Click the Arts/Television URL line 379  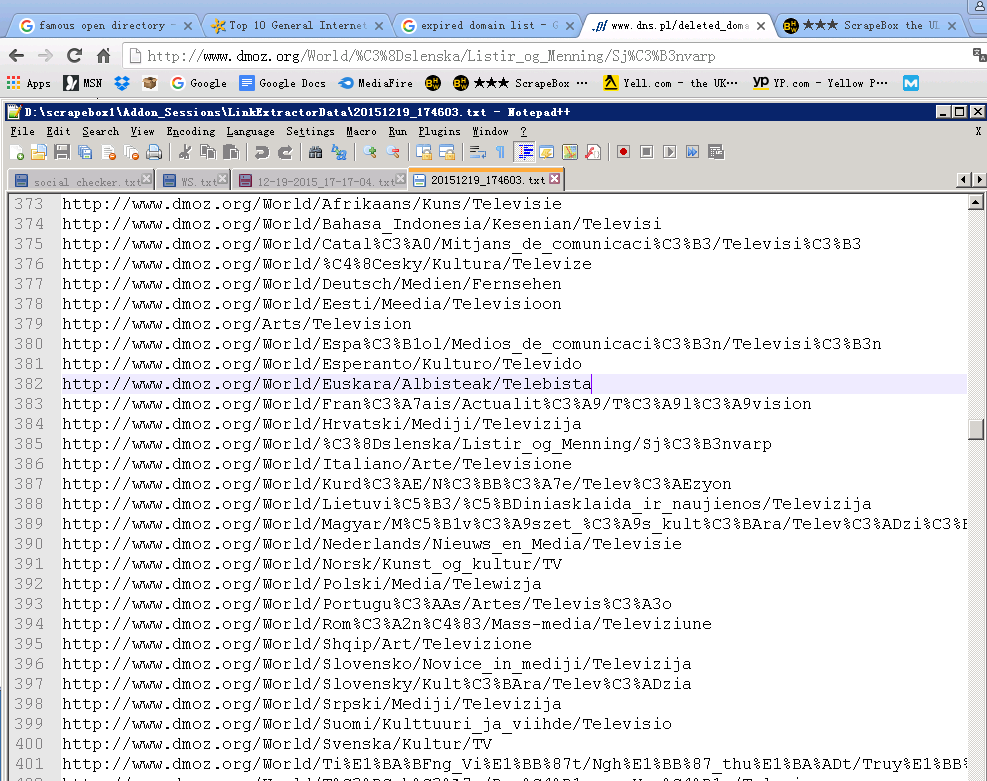[x=237, y=324]
